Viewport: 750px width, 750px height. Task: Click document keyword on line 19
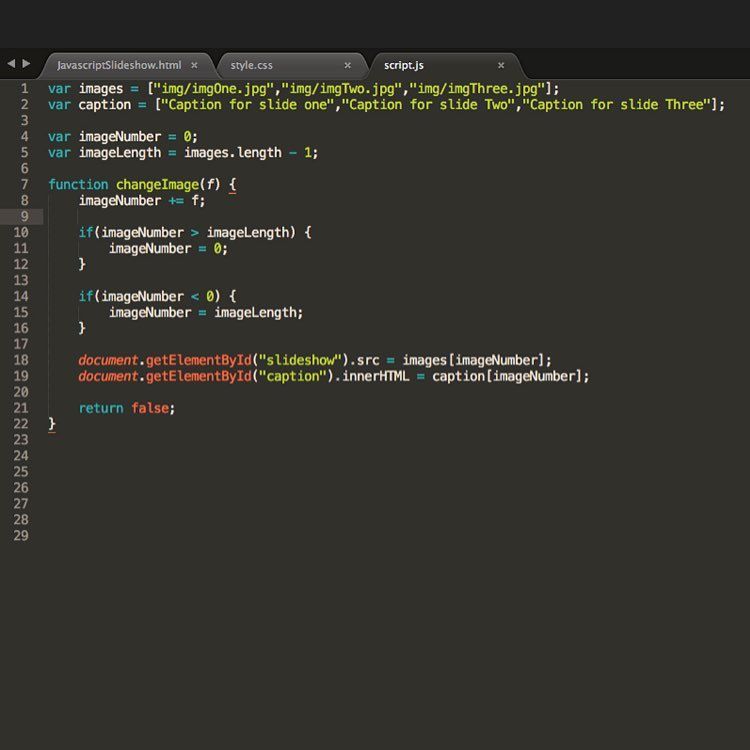(x=109, y=376)
